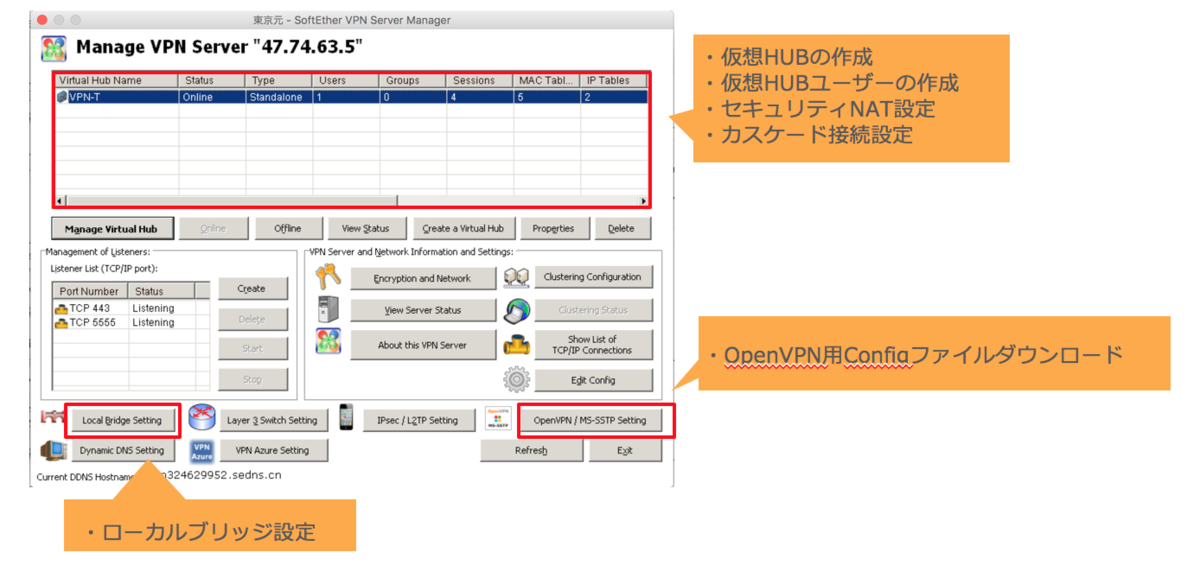Take the hub Offline
The height and width of the screenshot is (565, 1200).
288,228
